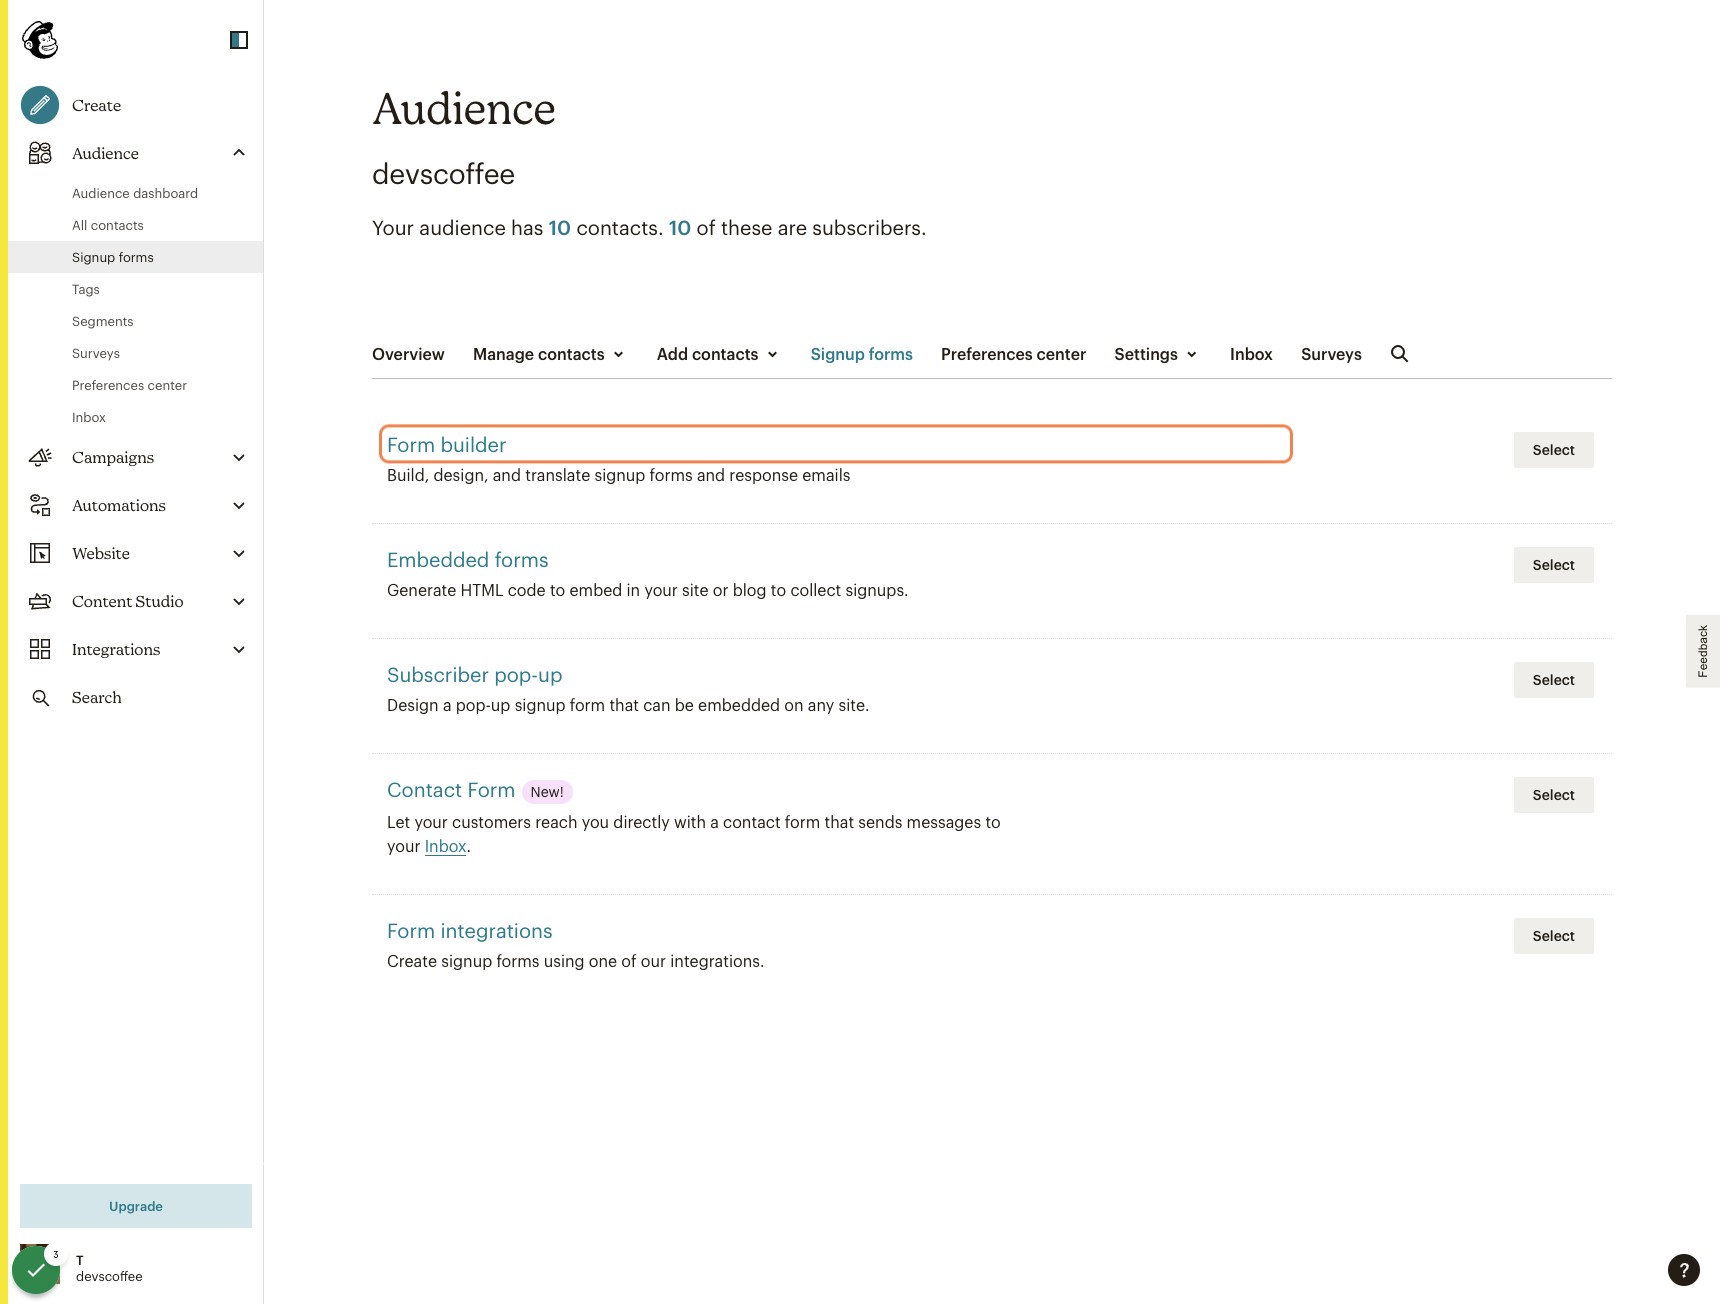Expand the Integrations sidebar section chevron
Image resolution: width=1720 pixels, height=1304 pixels.
(239, 649)
